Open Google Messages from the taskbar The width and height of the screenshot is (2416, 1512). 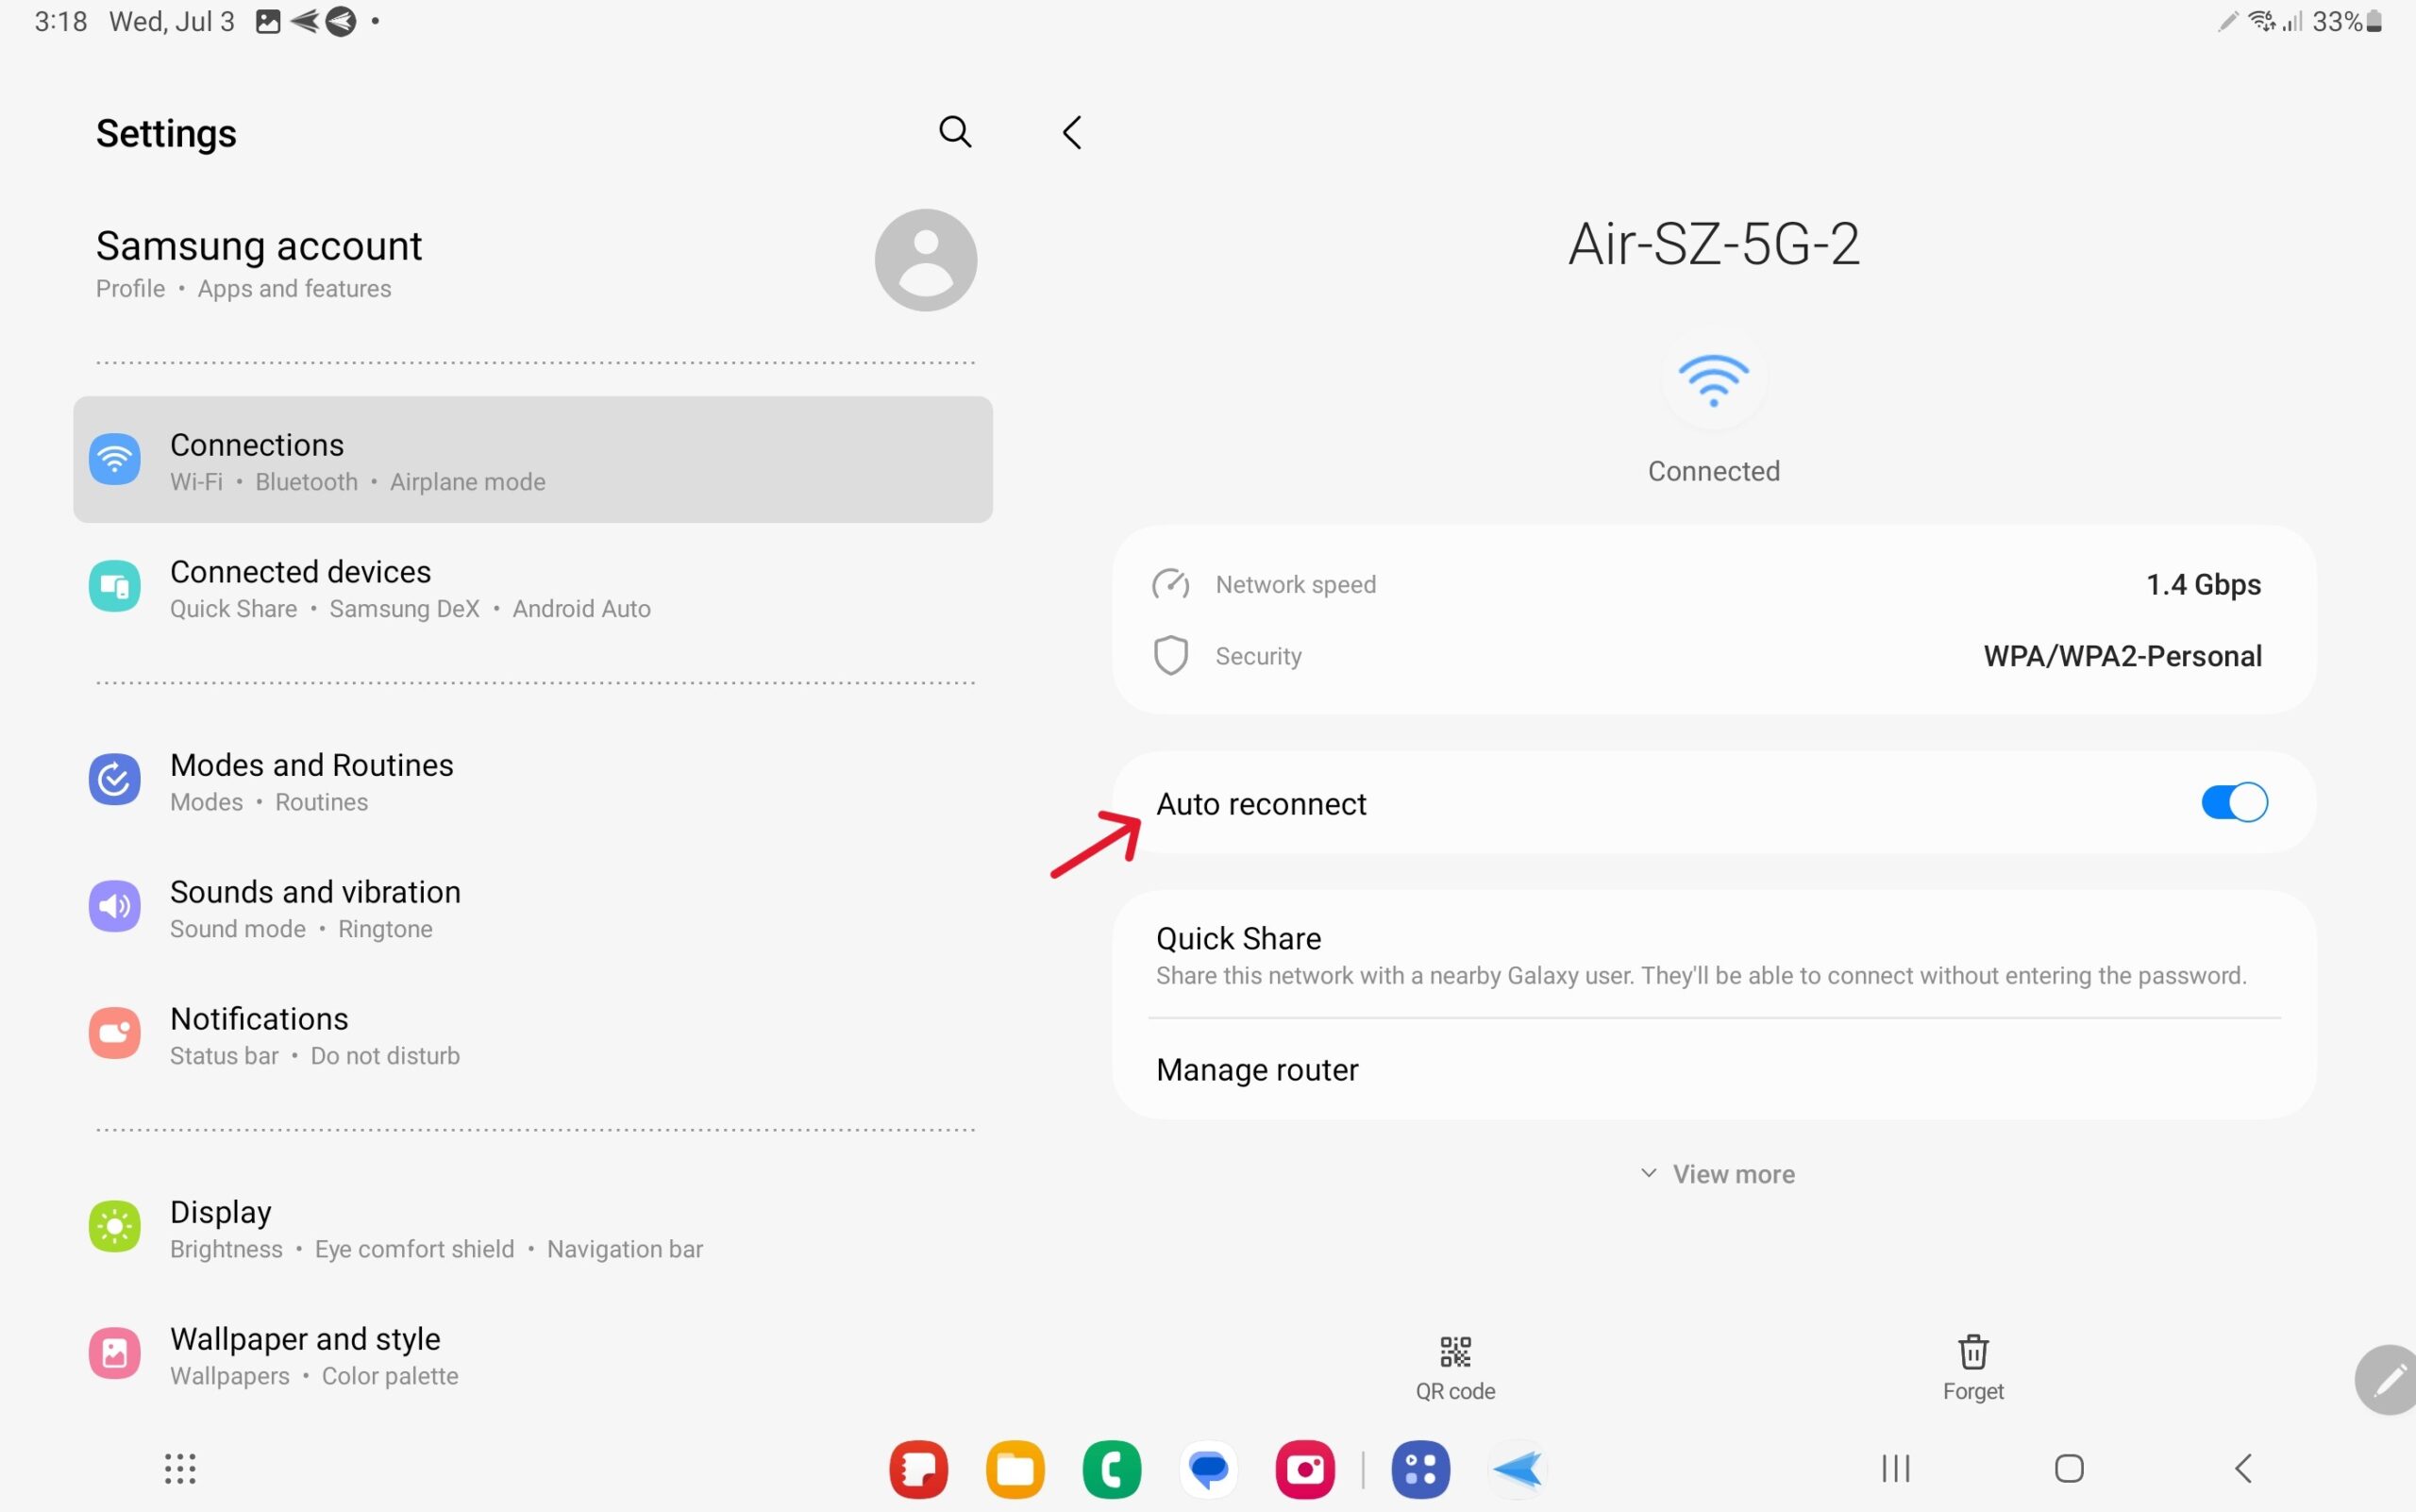[1206, 1468]
